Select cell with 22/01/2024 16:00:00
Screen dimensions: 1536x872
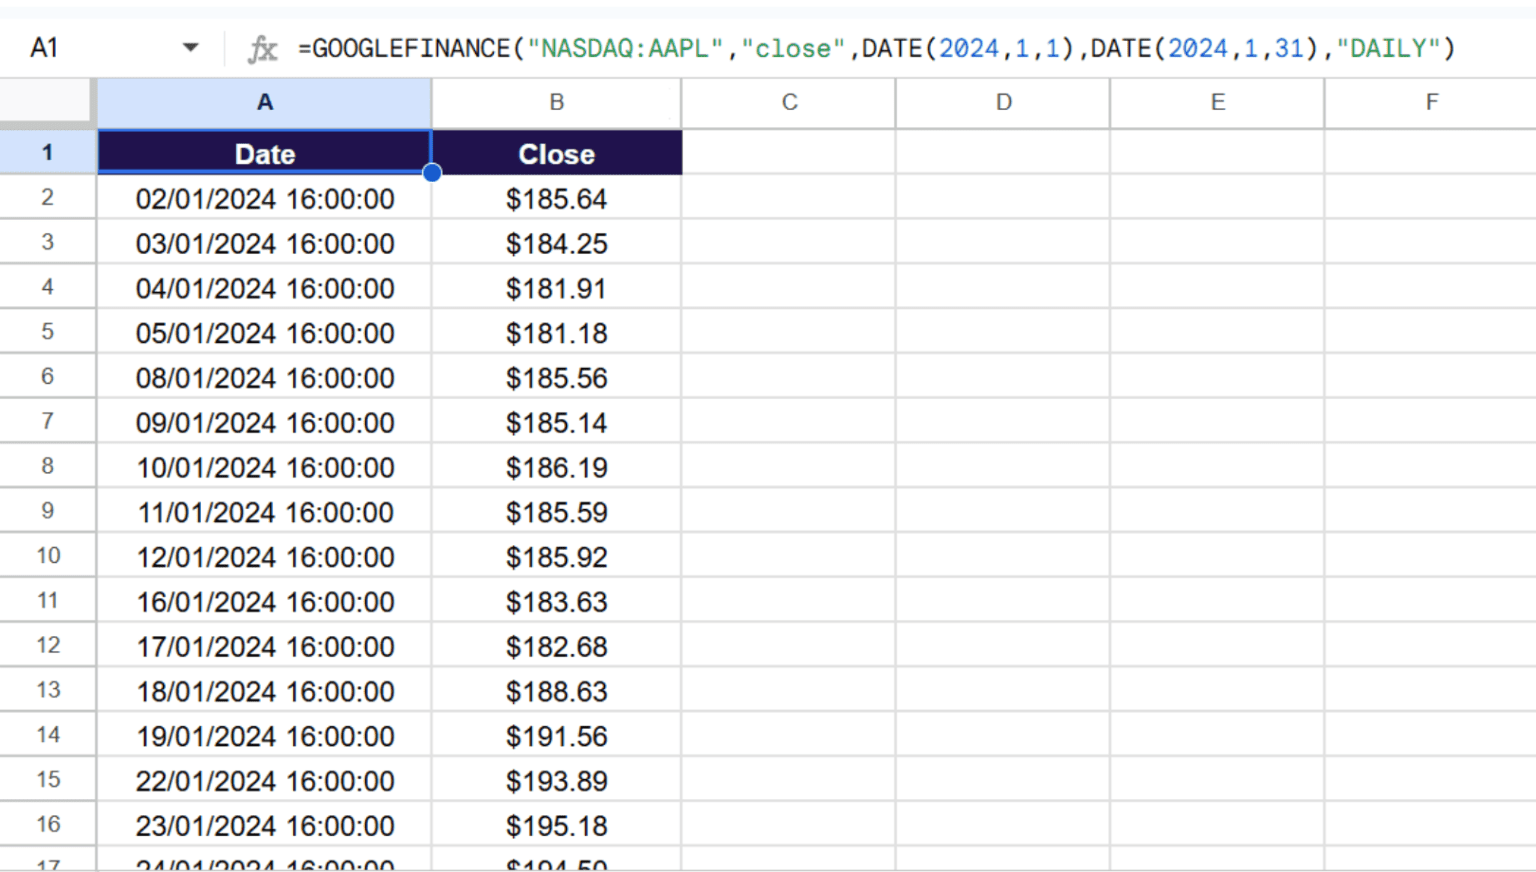click(x=264, y=780)
